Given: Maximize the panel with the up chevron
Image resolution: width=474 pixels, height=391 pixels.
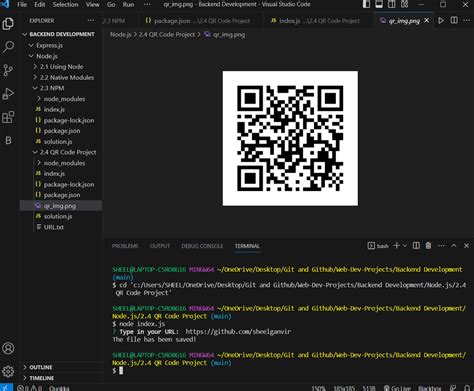Looking at the screenshot, I should pos(454,246).
